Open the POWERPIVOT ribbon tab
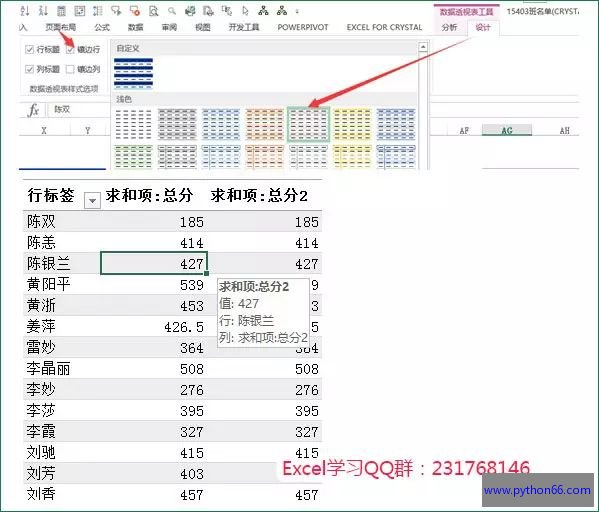Screen dimensions: 599x512 click(x=303, y=27)
